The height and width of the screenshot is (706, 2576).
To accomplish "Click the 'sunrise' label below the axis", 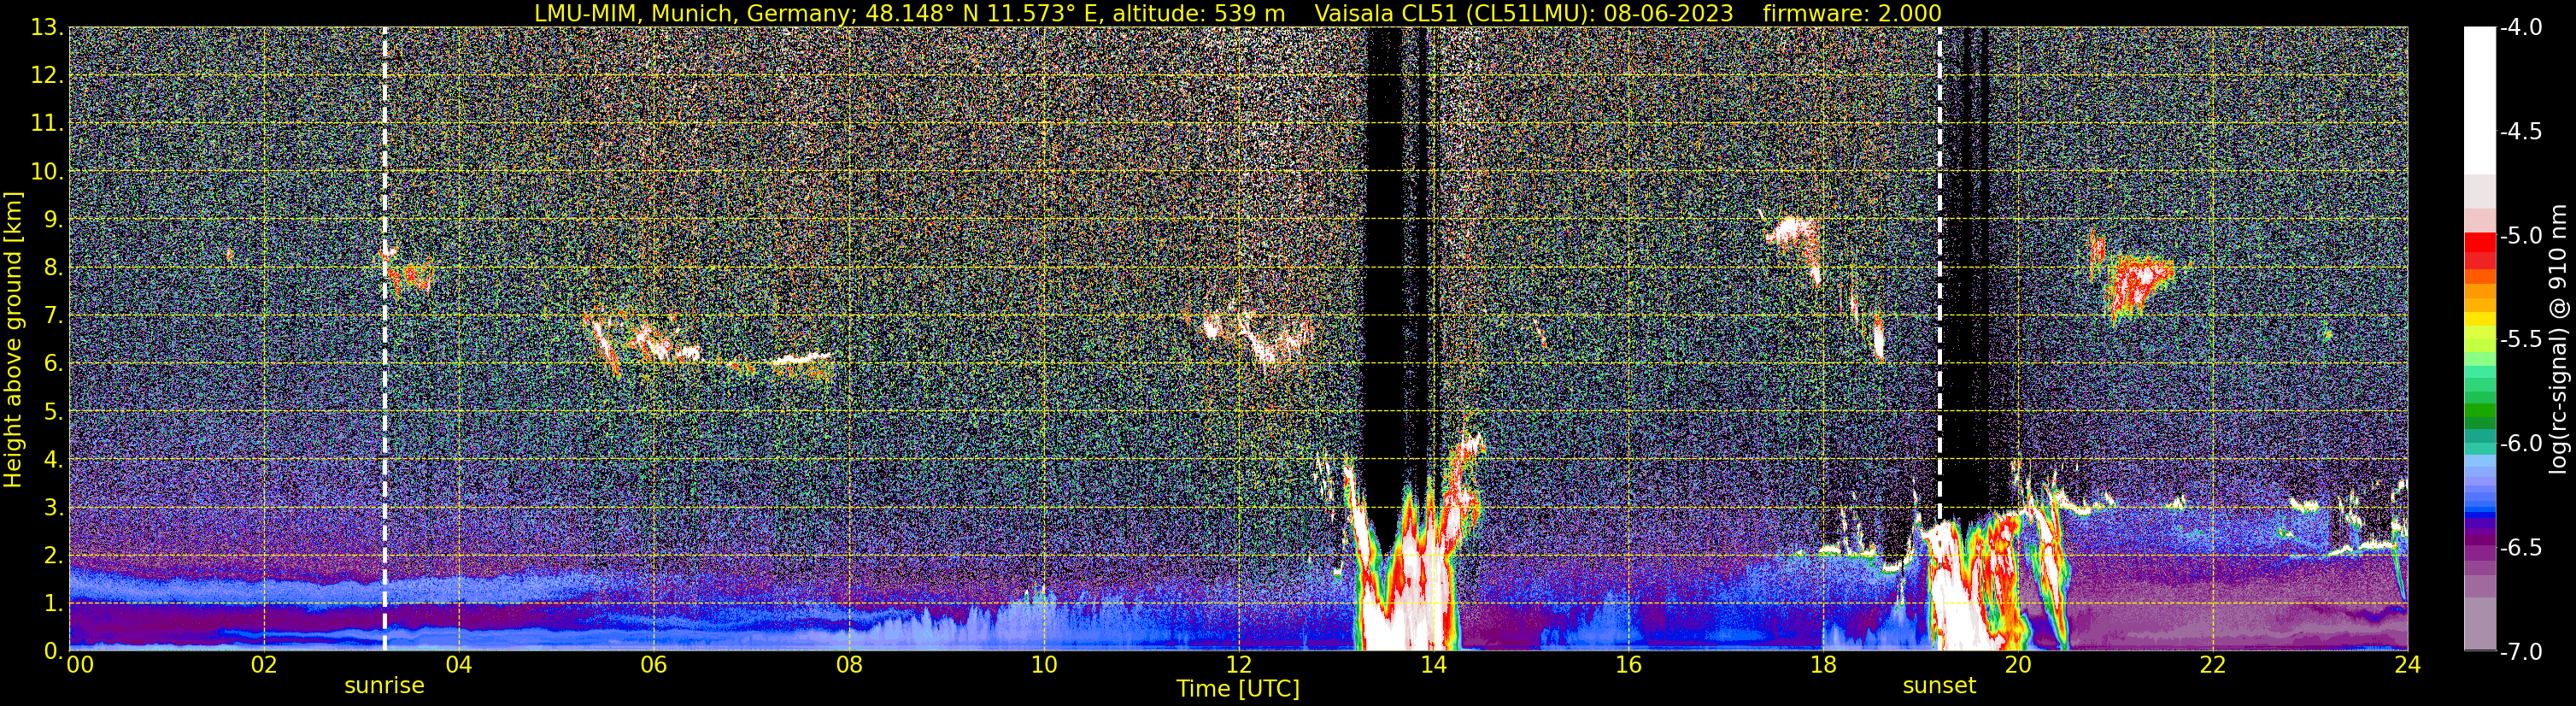I will tap(384, 686).
